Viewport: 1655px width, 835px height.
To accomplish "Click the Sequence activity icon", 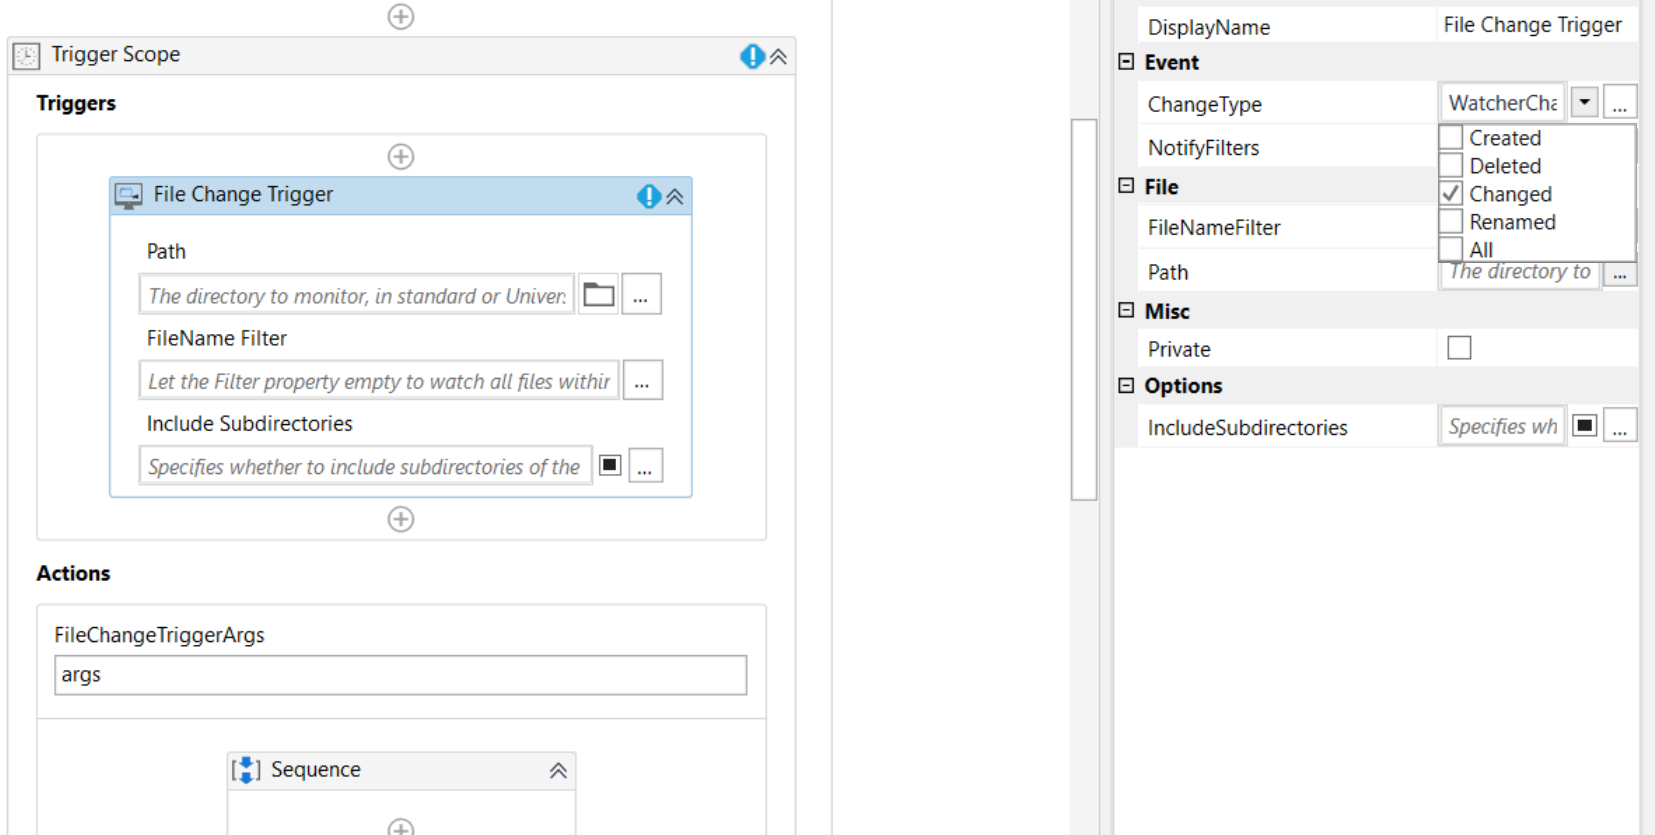I will pos(246,770).
